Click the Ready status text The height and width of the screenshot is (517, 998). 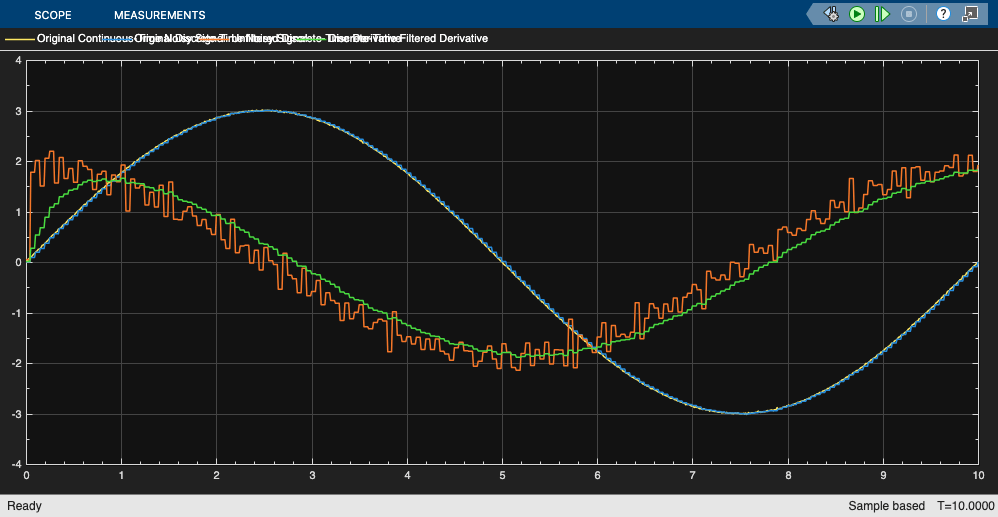[x=25, y=506]
